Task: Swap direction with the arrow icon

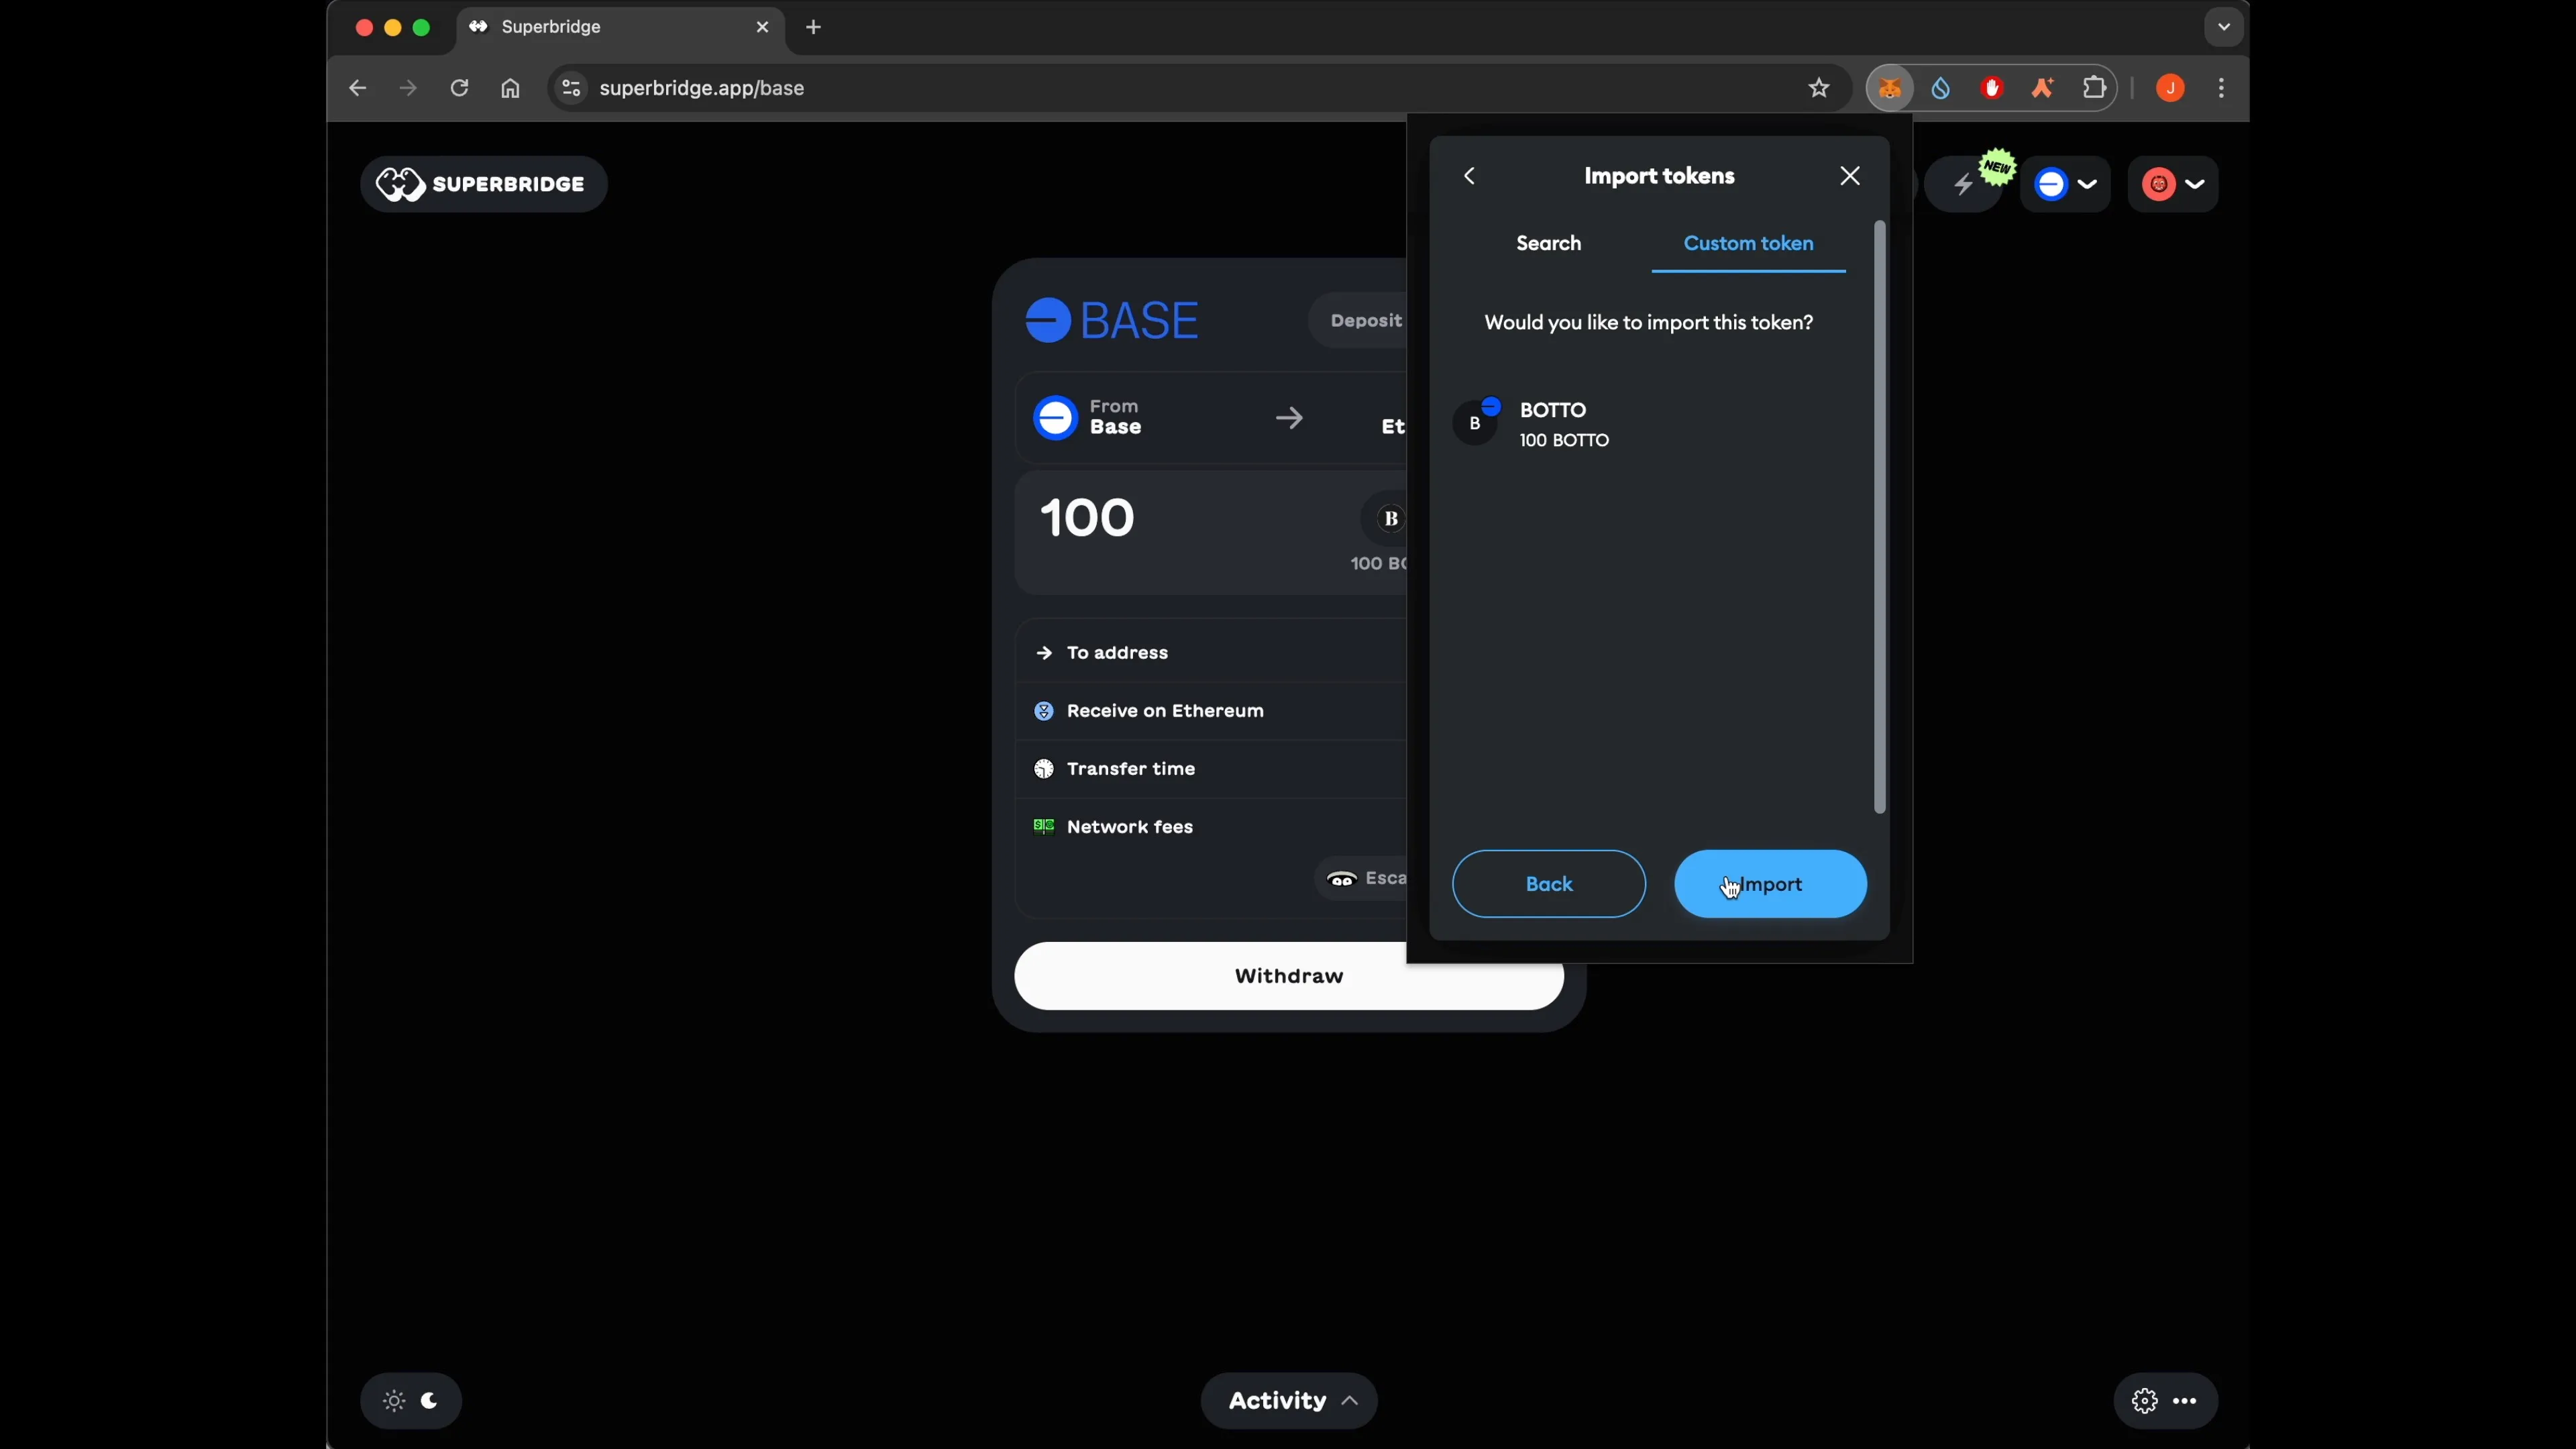Action: click(x=1289, y=417)
